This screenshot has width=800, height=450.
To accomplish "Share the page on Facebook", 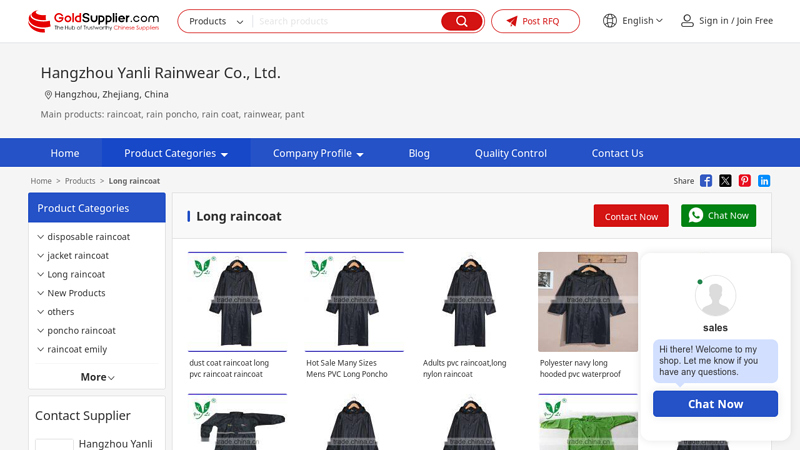I will coord(706,181).
